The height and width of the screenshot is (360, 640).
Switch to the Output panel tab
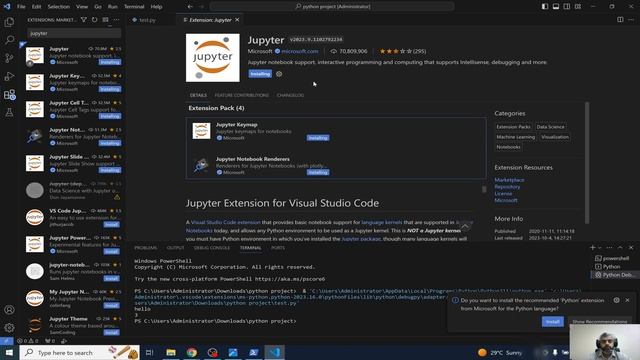[x=175, y=248]
